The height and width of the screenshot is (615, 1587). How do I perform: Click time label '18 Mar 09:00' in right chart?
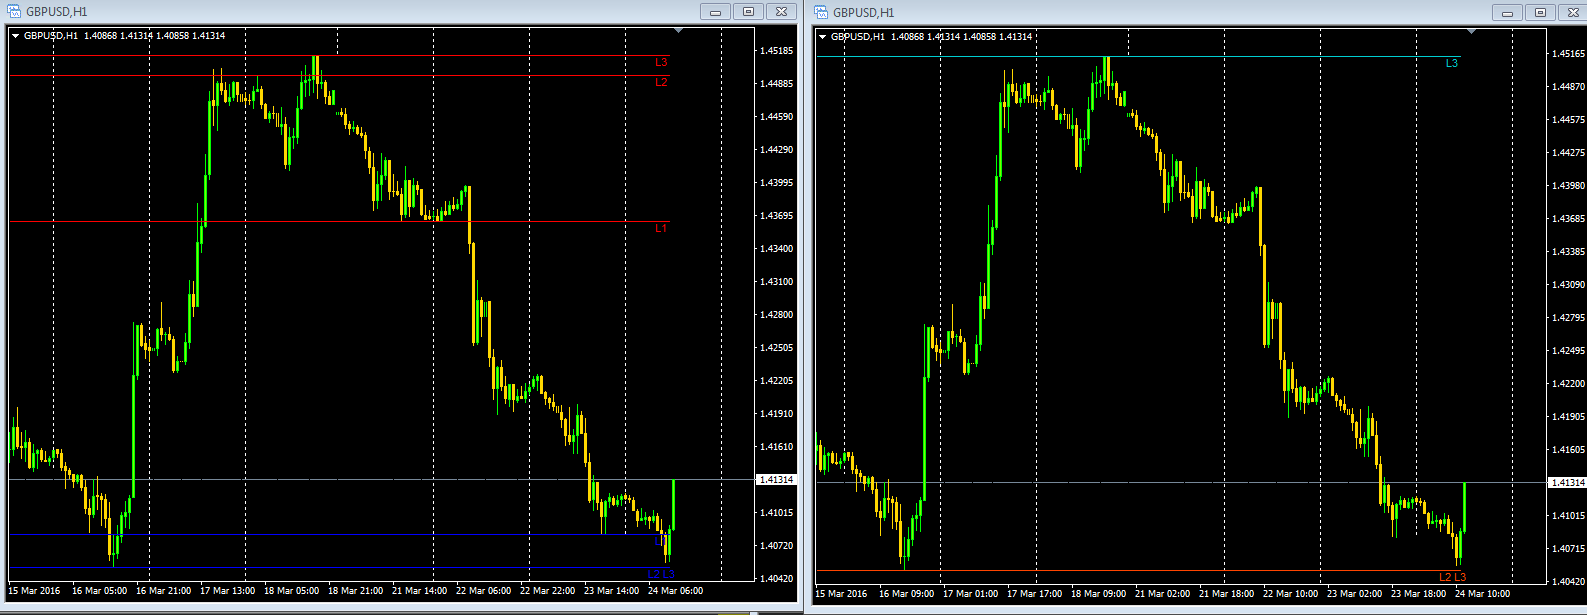tap(1098, 594)
